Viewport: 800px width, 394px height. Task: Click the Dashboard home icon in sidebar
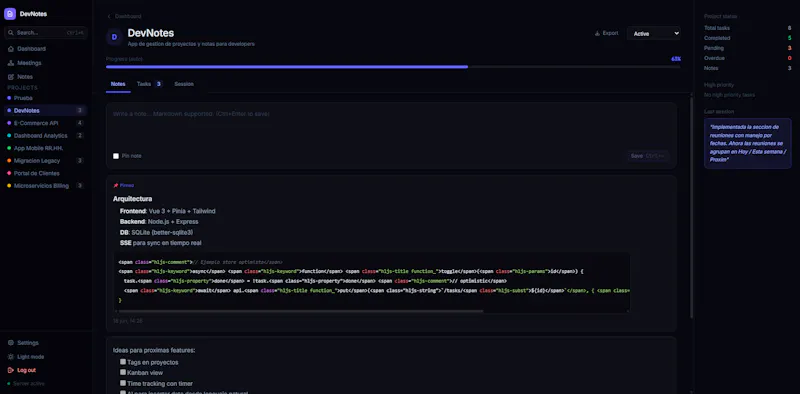click(11, 49)
